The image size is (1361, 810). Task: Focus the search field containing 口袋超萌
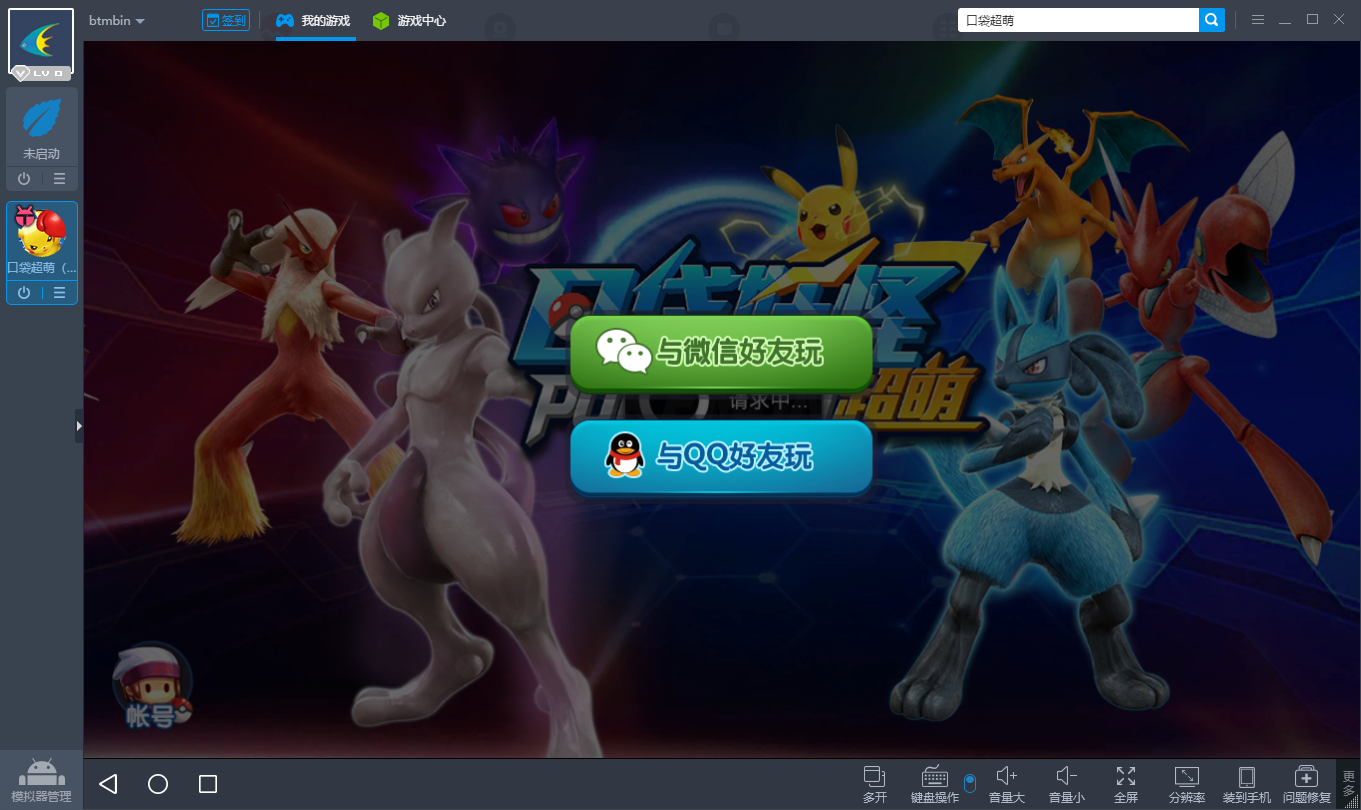point(1078,19)
